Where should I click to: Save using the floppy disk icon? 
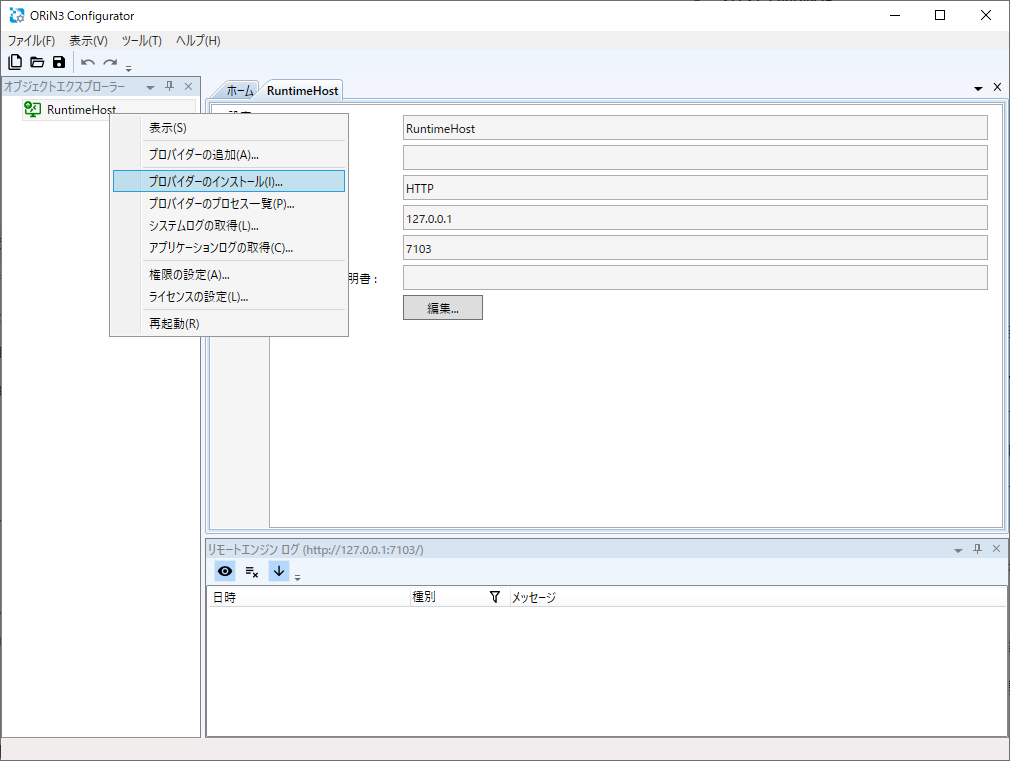(59, 62)
